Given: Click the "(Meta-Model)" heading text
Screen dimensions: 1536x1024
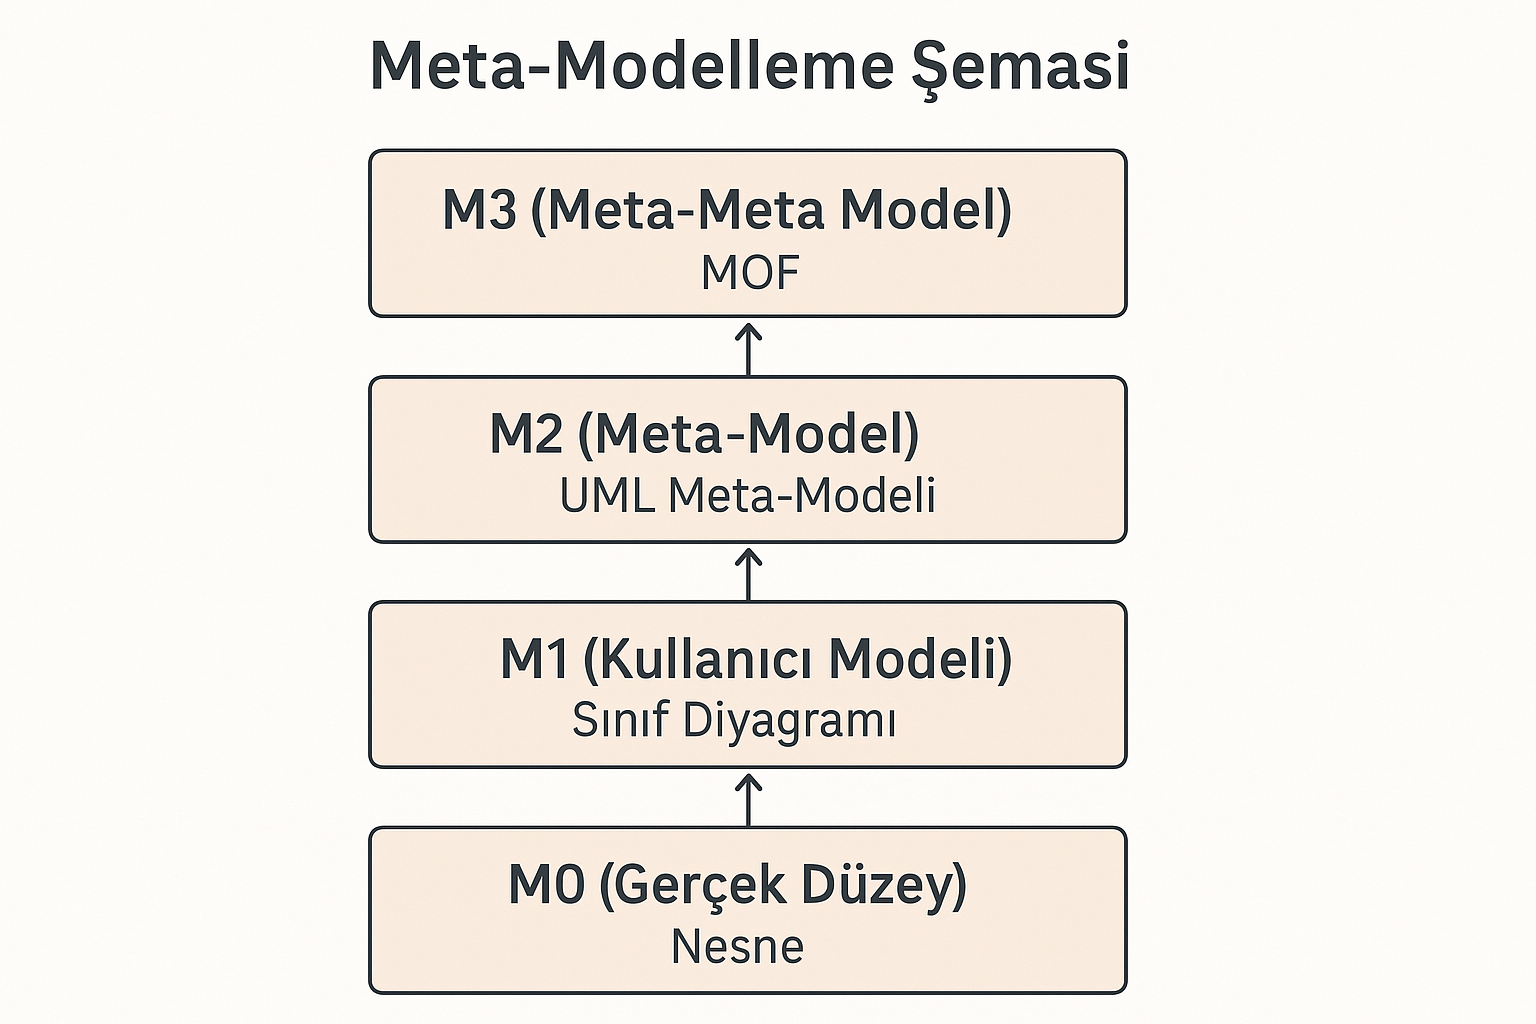Looking at the screenshot, I should (749, 434).
